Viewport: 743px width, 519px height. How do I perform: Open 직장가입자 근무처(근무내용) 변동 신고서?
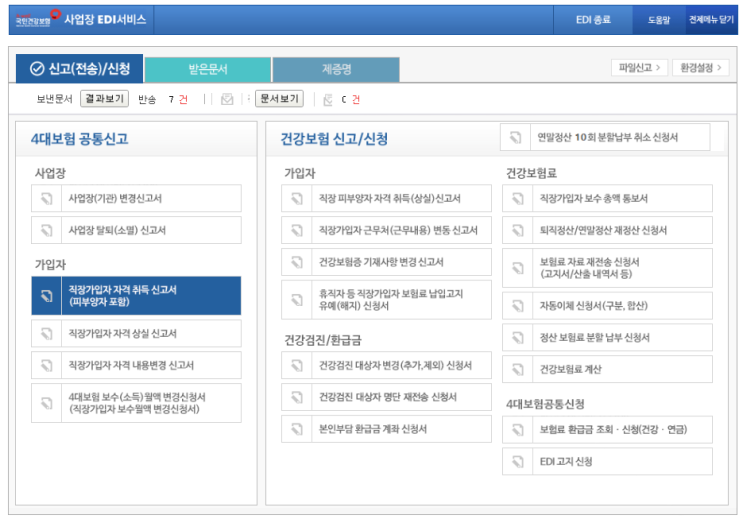click(x=386, y=230)
